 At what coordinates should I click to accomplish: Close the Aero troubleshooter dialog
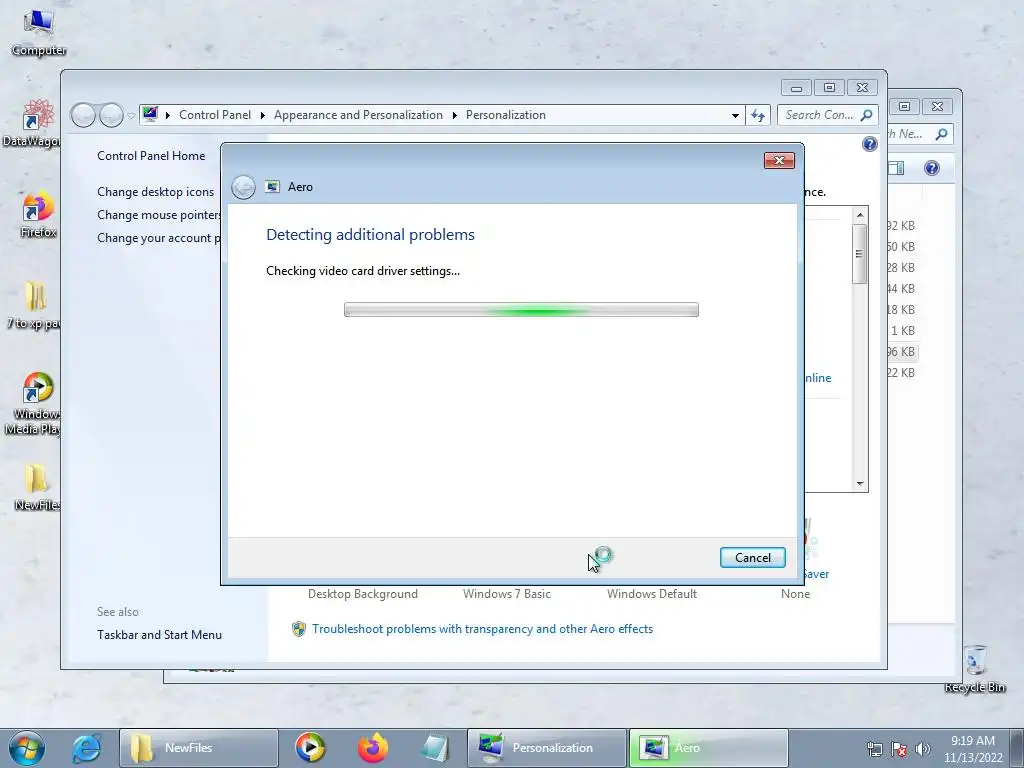(779, 161)
